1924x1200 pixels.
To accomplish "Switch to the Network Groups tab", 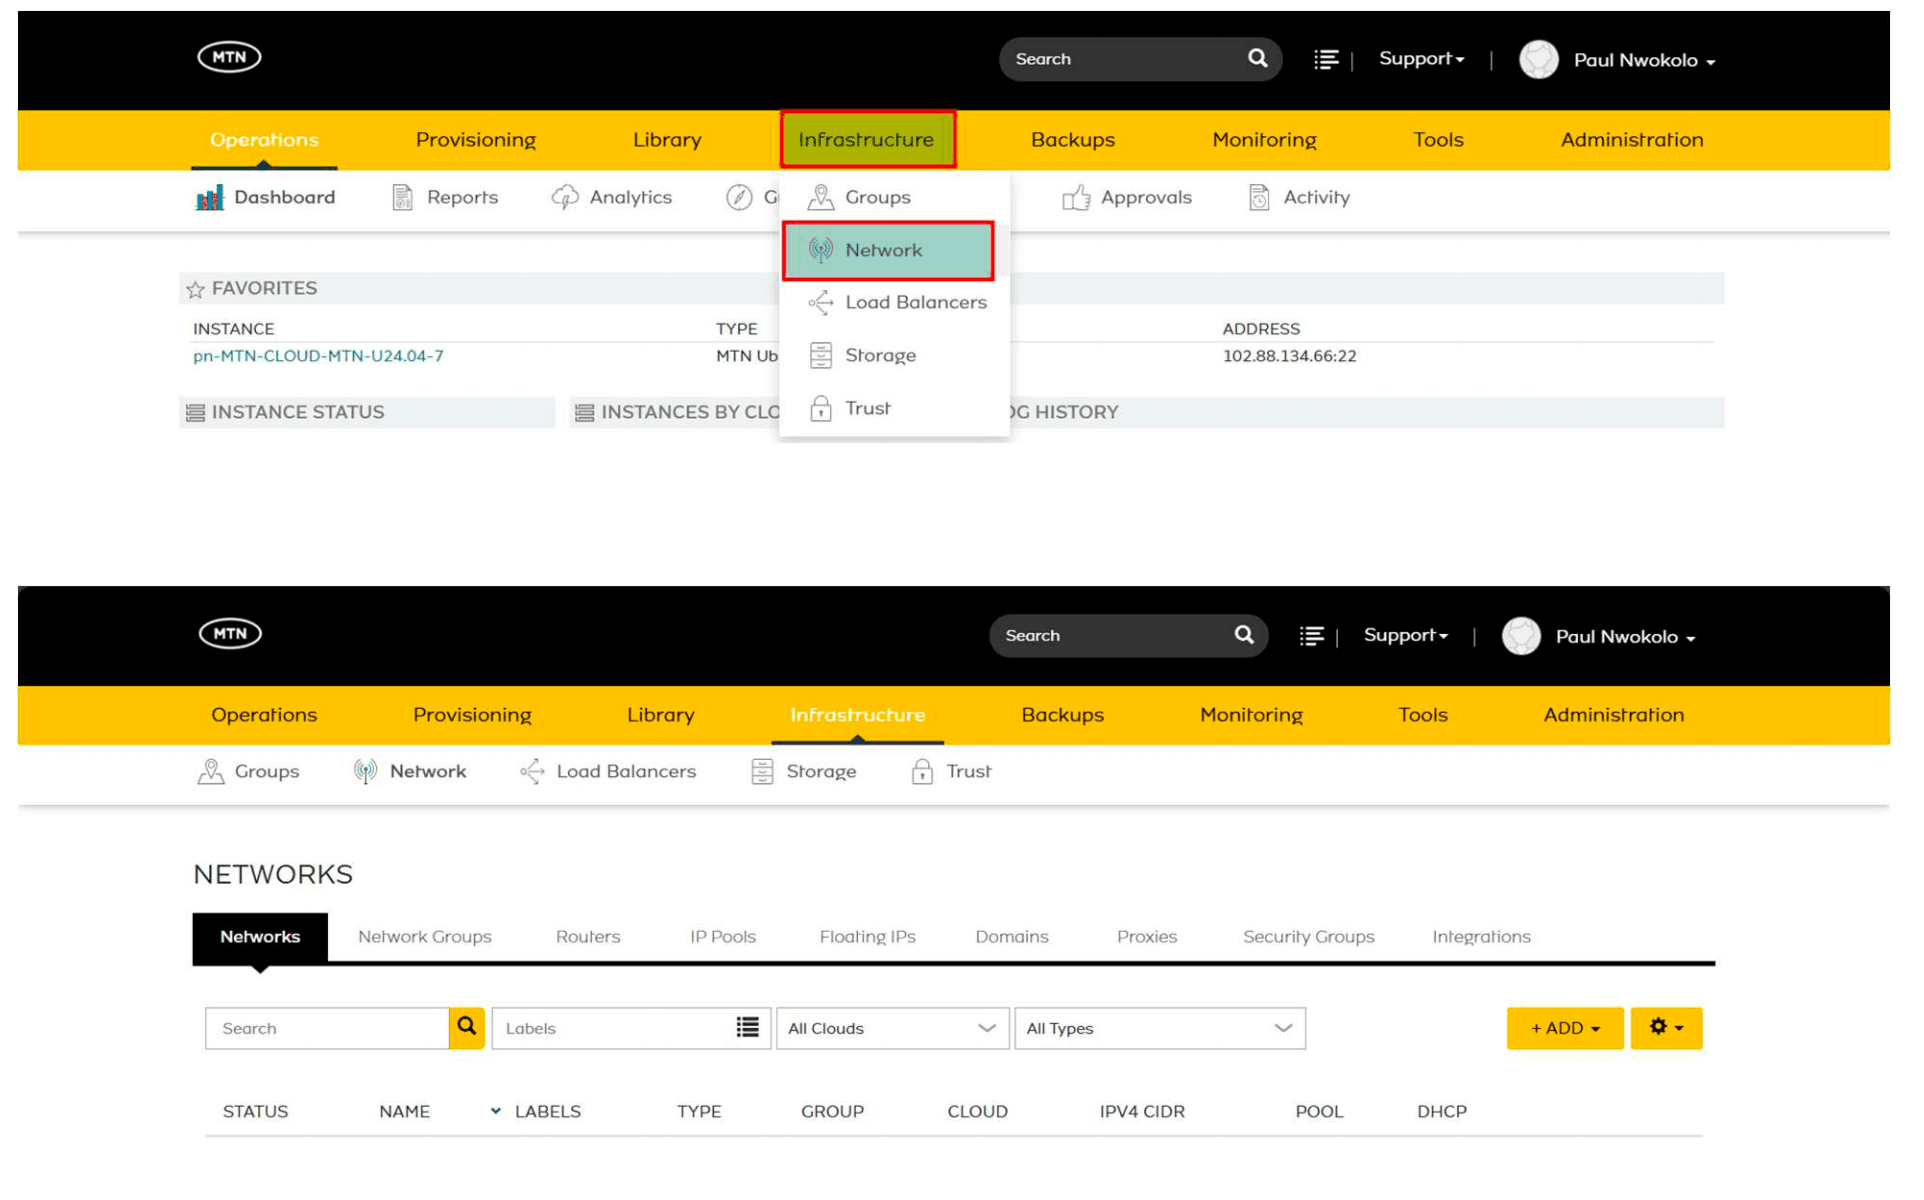I will click(x=425, y=936).
